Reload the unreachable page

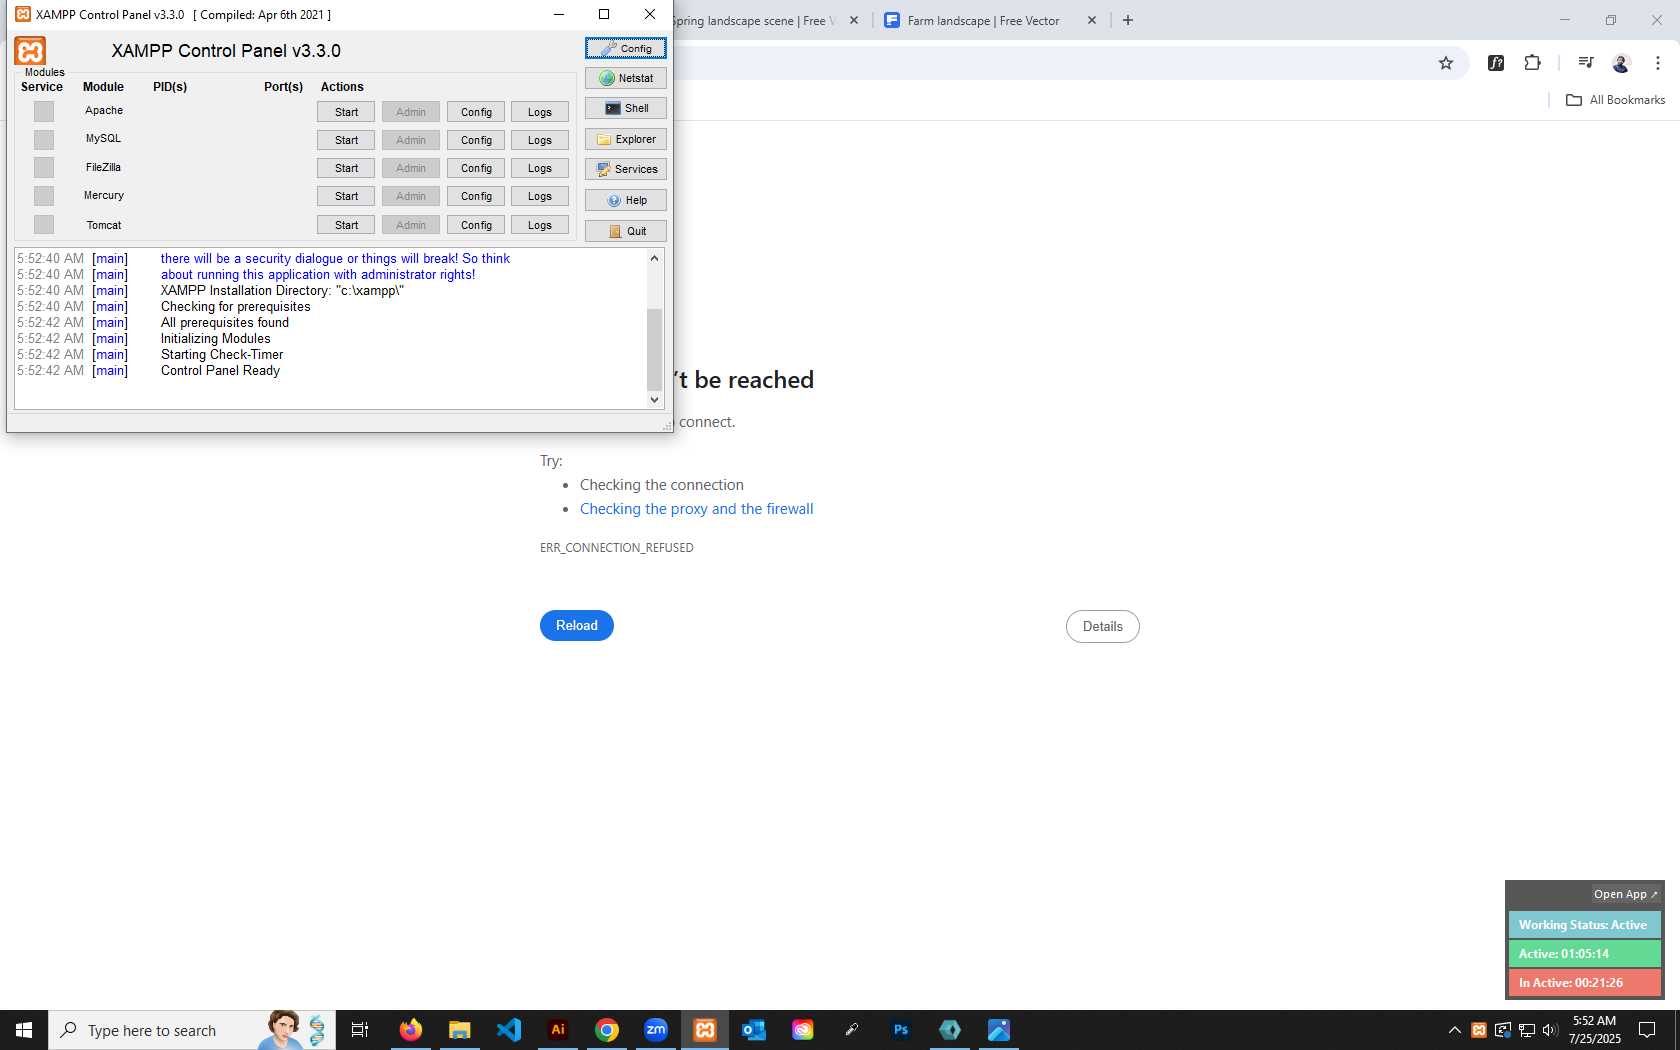[577, 625]
